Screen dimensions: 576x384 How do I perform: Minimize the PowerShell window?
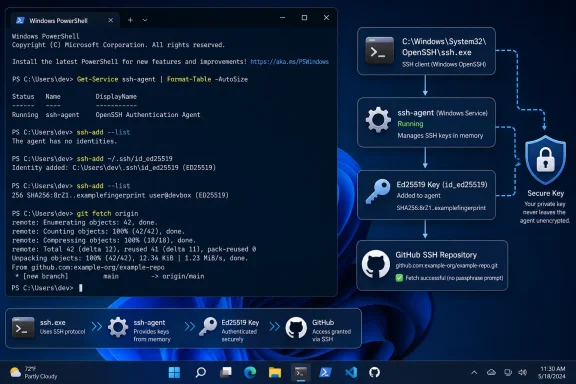pyautogui.click(x=282, y=18)
